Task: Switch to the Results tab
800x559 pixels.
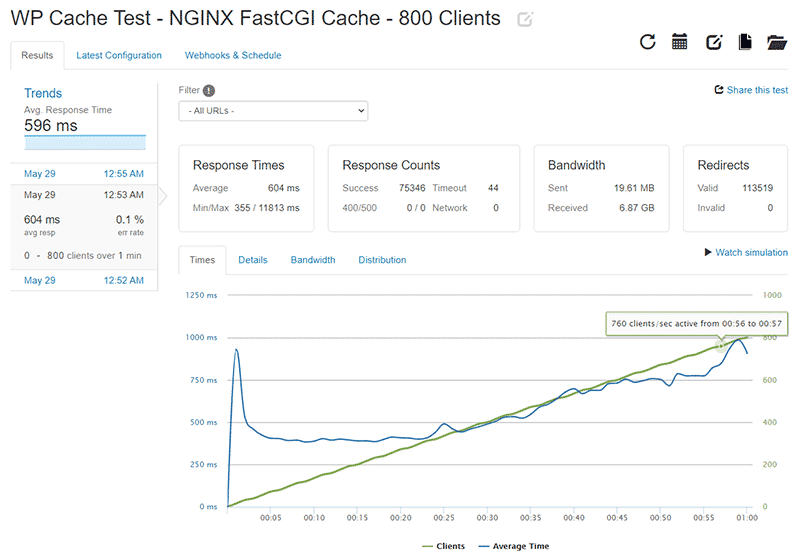Action: [x=37, y=55]
